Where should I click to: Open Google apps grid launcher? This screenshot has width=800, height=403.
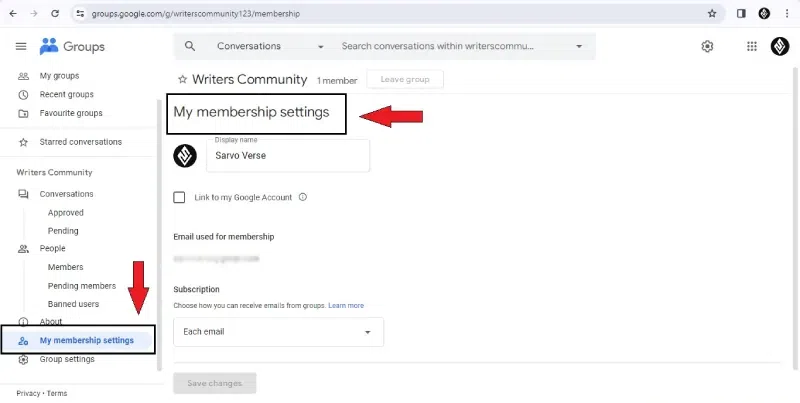coord(752,46)
